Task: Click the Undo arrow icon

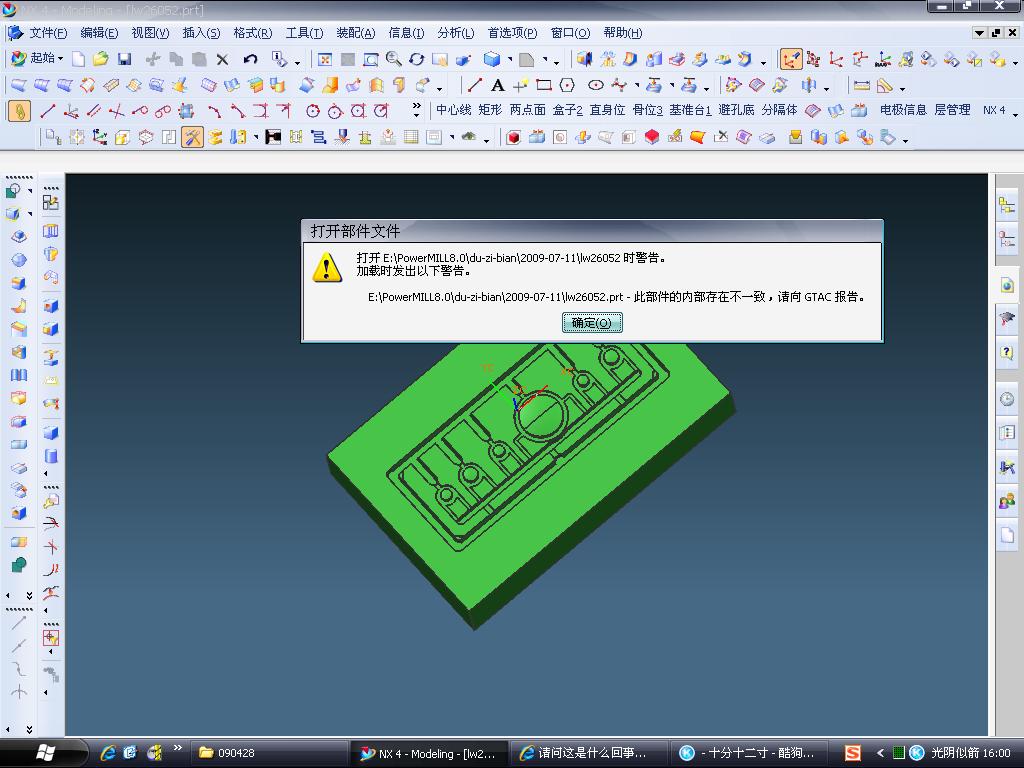Action: [250, 59]
